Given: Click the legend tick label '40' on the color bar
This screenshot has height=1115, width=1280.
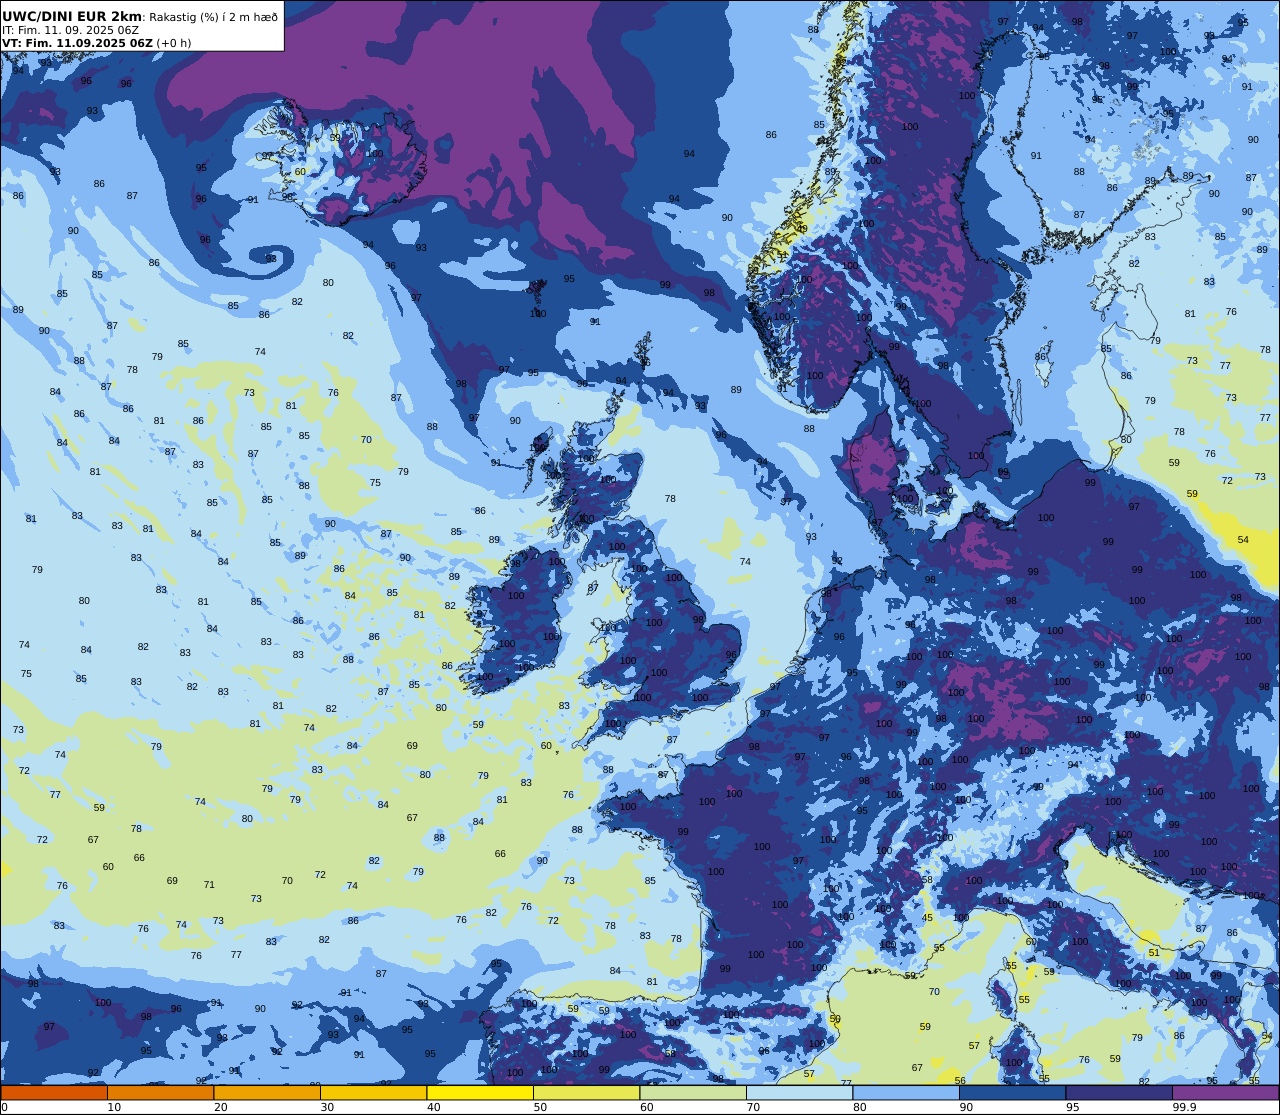Looking at the screenshot, I should [x=434, y=1107].
